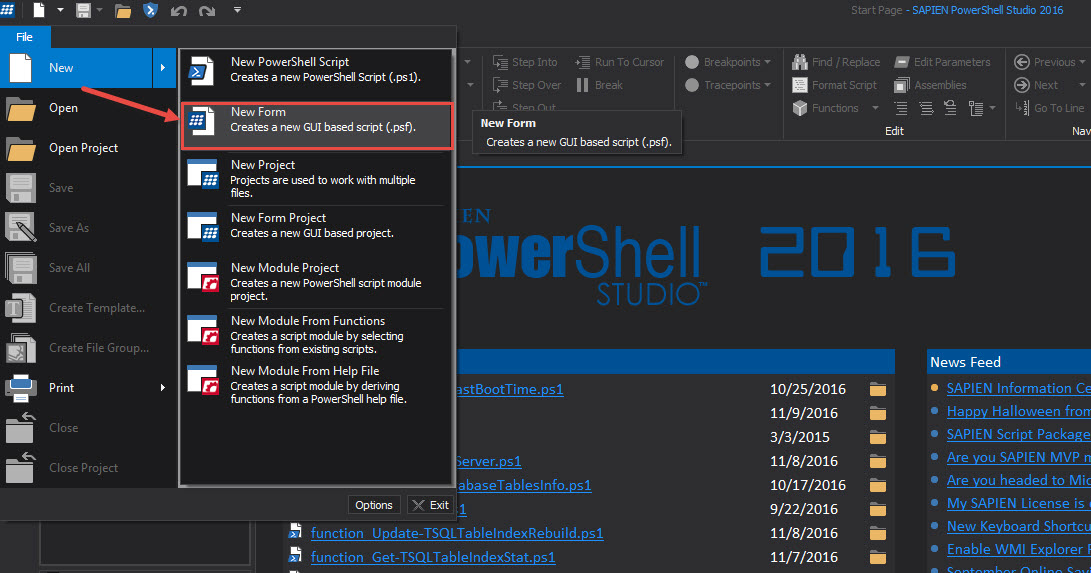Click the Previous navigation icon

tap(1021, 62)
